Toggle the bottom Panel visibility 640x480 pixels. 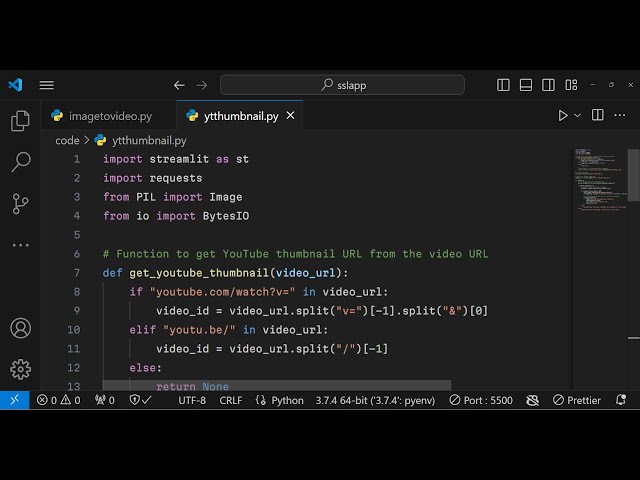pyautogui.click(x=526, y=85)
